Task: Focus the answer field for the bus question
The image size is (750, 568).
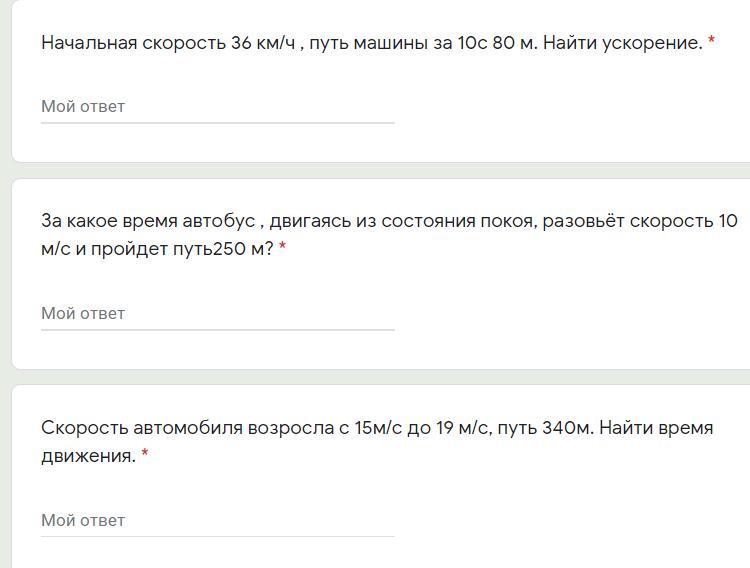Action: 217,313
